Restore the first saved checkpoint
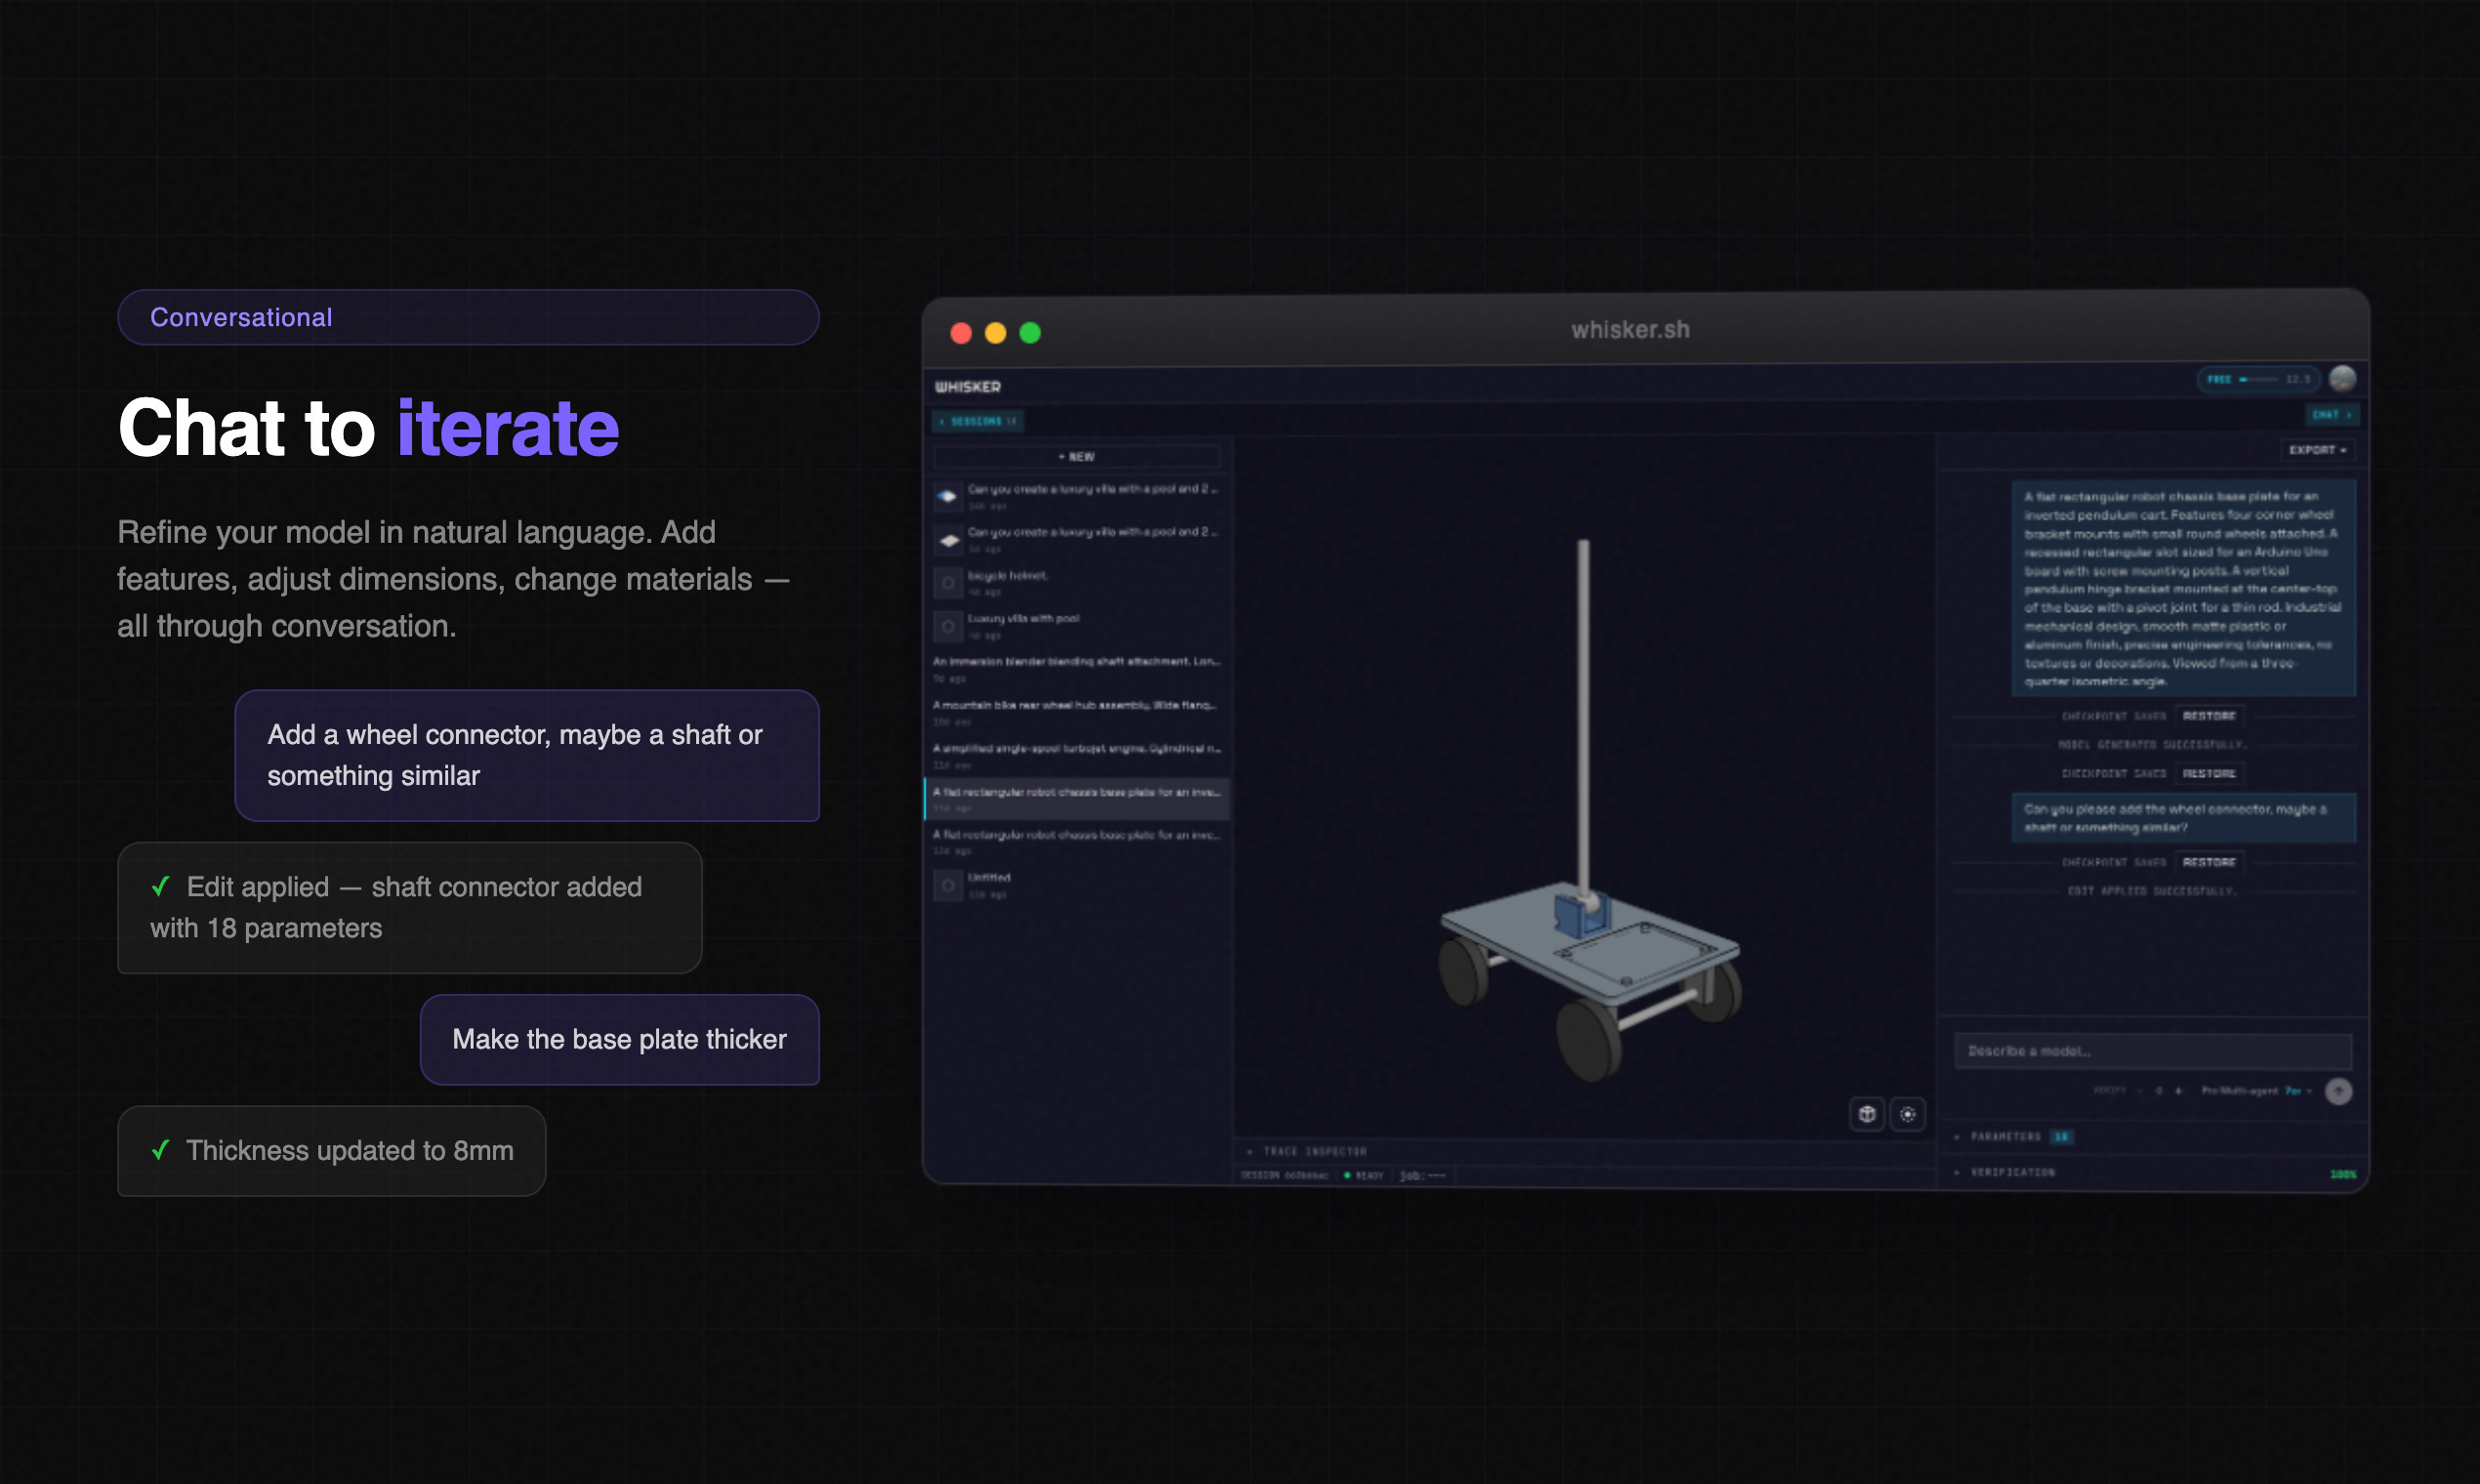The width and height of the screenshot is (2480, 1484). [x=2208, y=716]
